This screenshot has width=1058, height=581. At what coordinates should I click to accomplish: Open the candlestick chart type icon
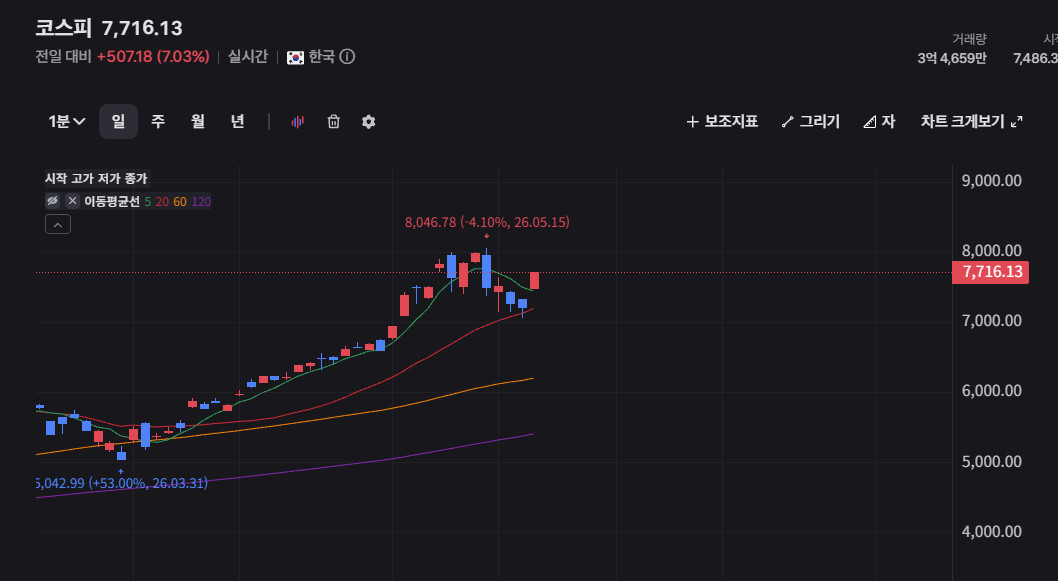(298, 121)
